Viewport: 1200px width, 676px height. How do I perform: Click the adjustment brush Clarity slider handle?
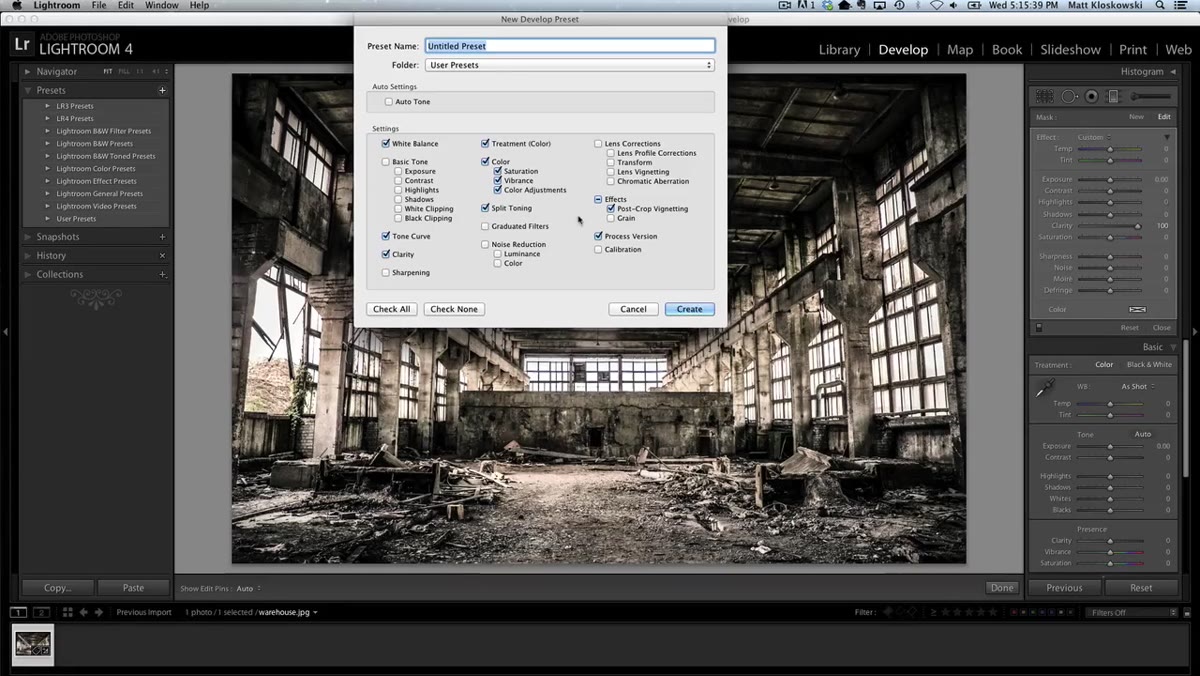coord(1137,226)
